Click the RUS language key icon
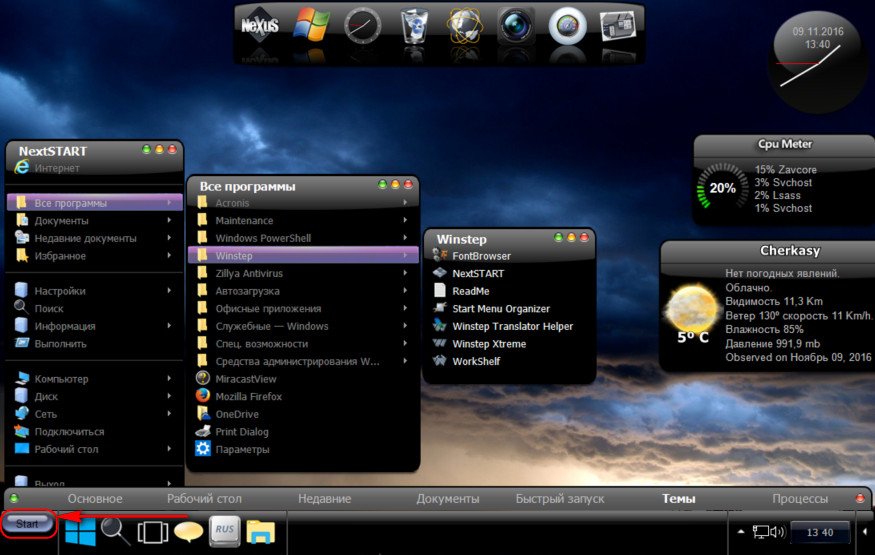This screenshot has width=875, height=555. 224,530
